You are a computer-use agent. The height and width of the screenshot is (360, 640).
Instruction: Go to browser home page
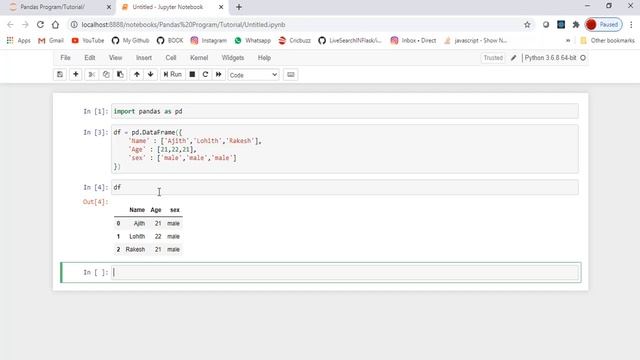coord(55,24)
